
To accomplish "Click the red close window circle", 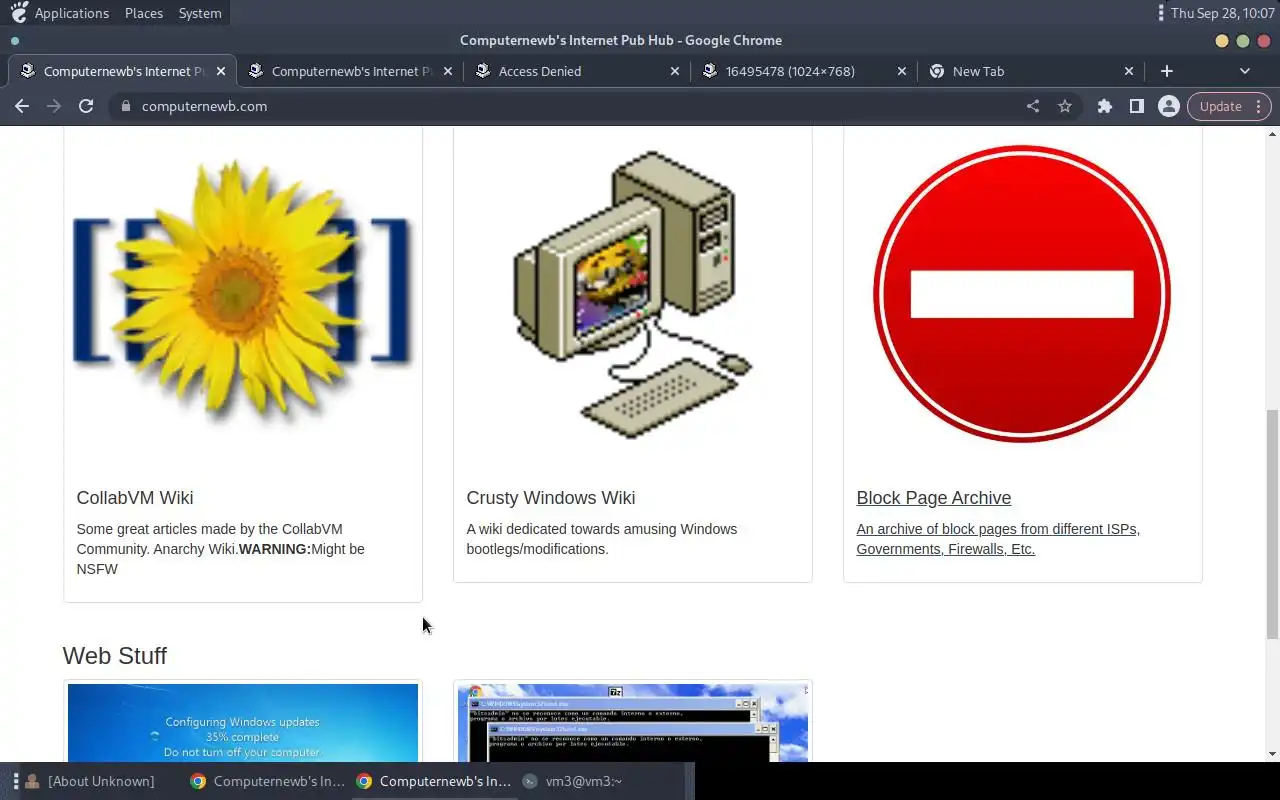I will coord(1264,41).
